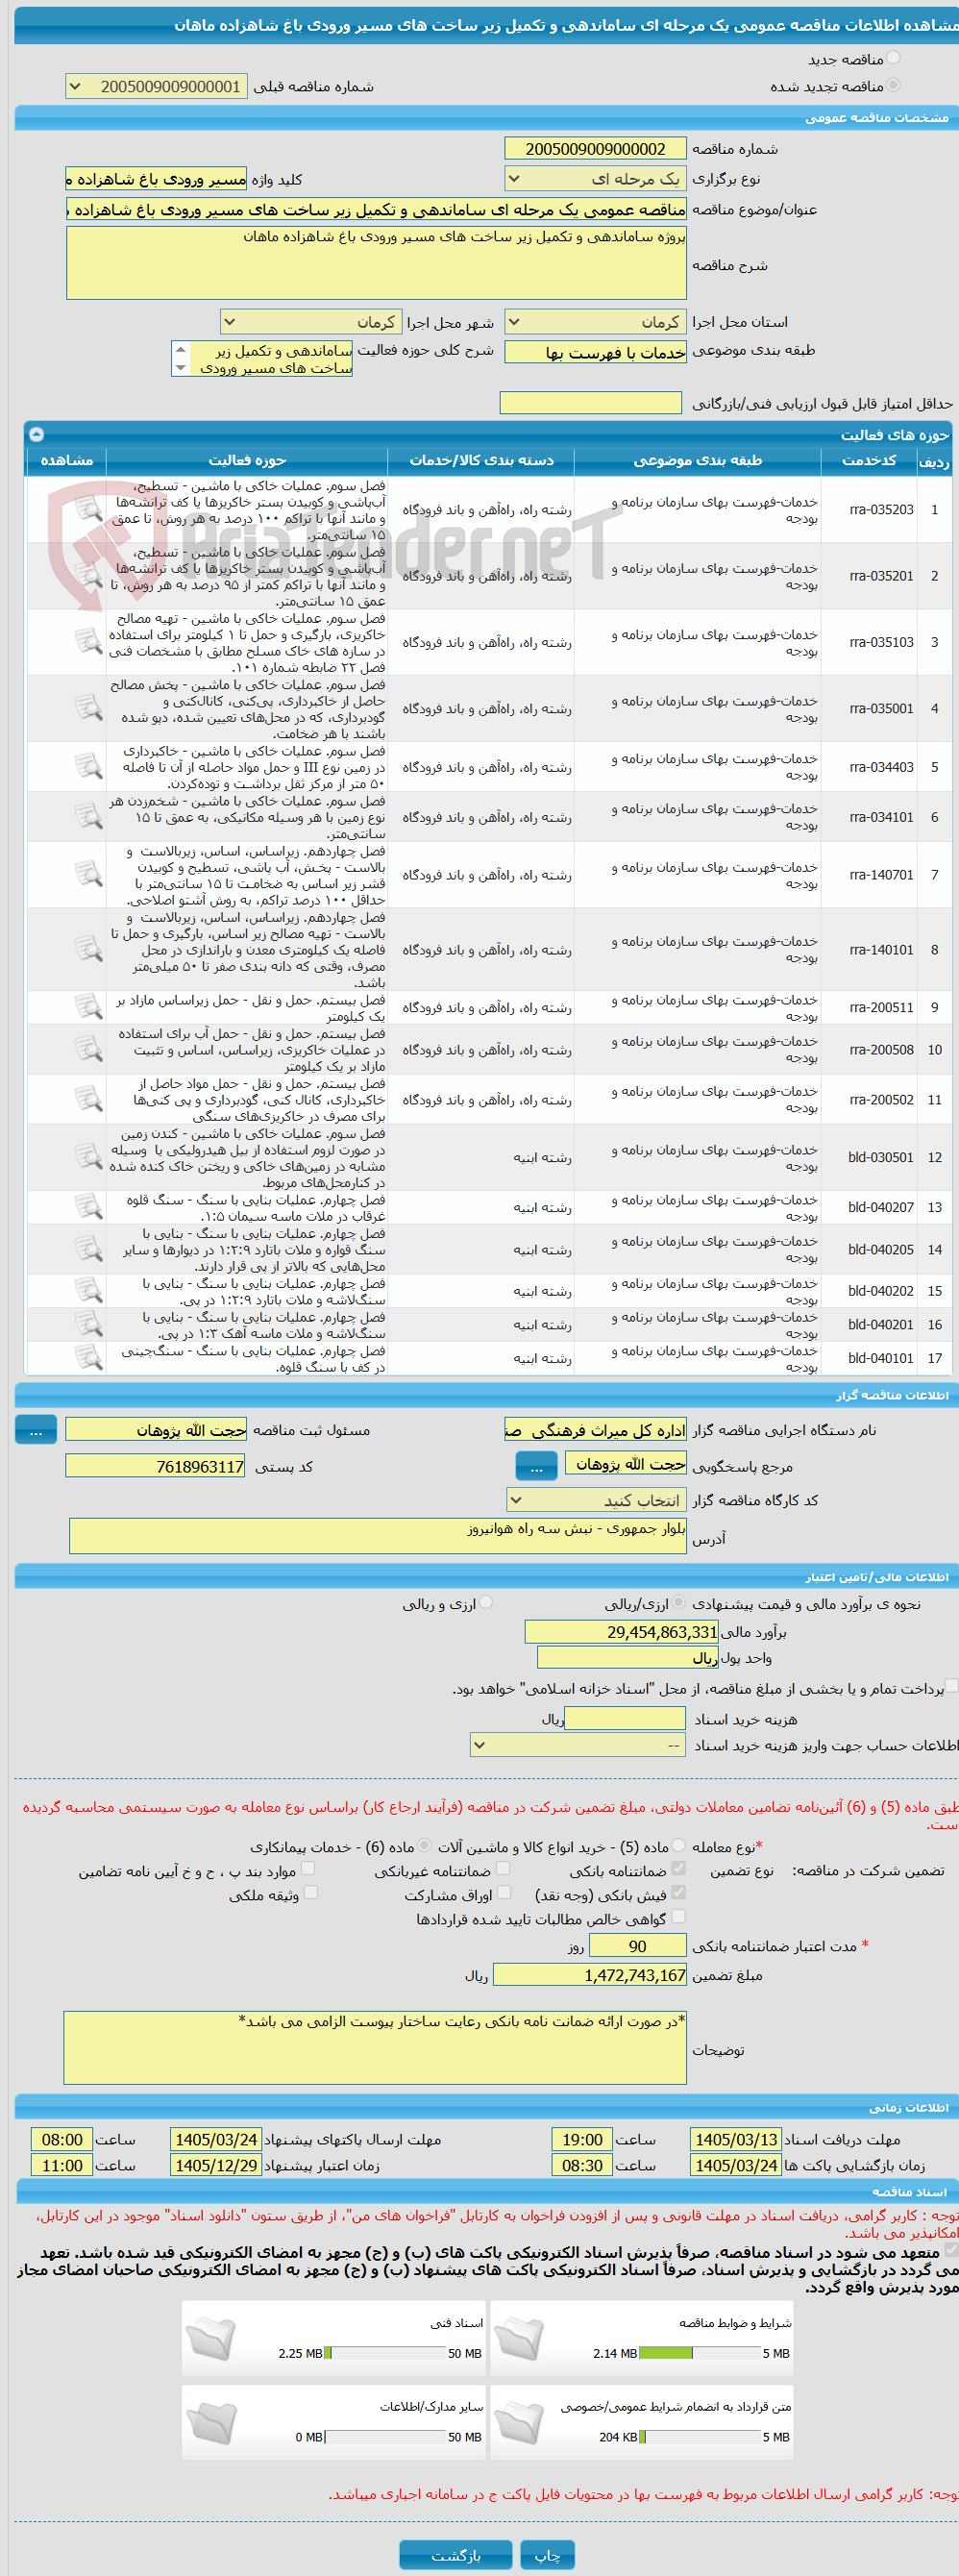
Task: Toggle گواهی خالص مطالبات checkbox
Action: point(679,1916)
